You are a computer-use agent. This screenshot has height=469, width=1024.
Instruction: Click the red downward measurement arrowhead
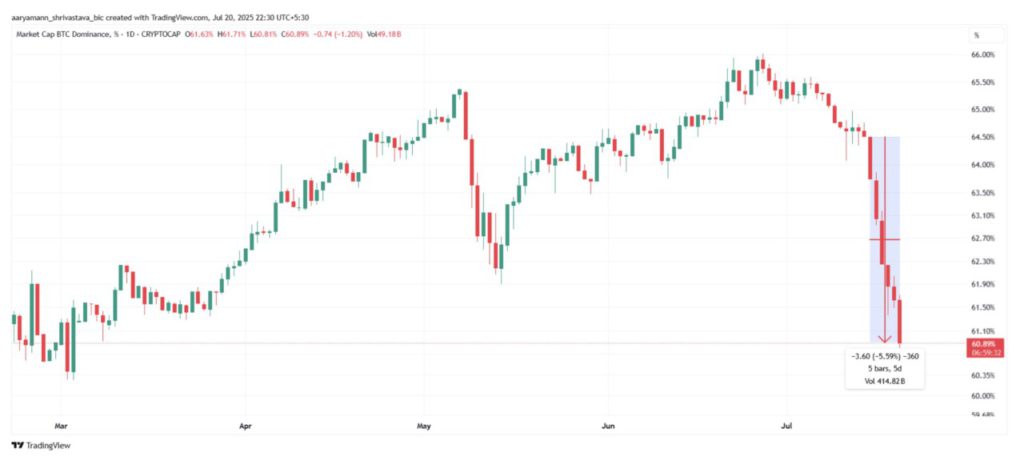[x=884, y=339]
